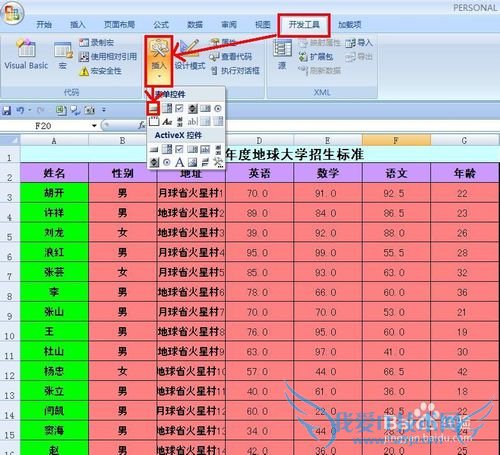
Task: Open ActiveX More Controls icon
Action: [218, 162]
